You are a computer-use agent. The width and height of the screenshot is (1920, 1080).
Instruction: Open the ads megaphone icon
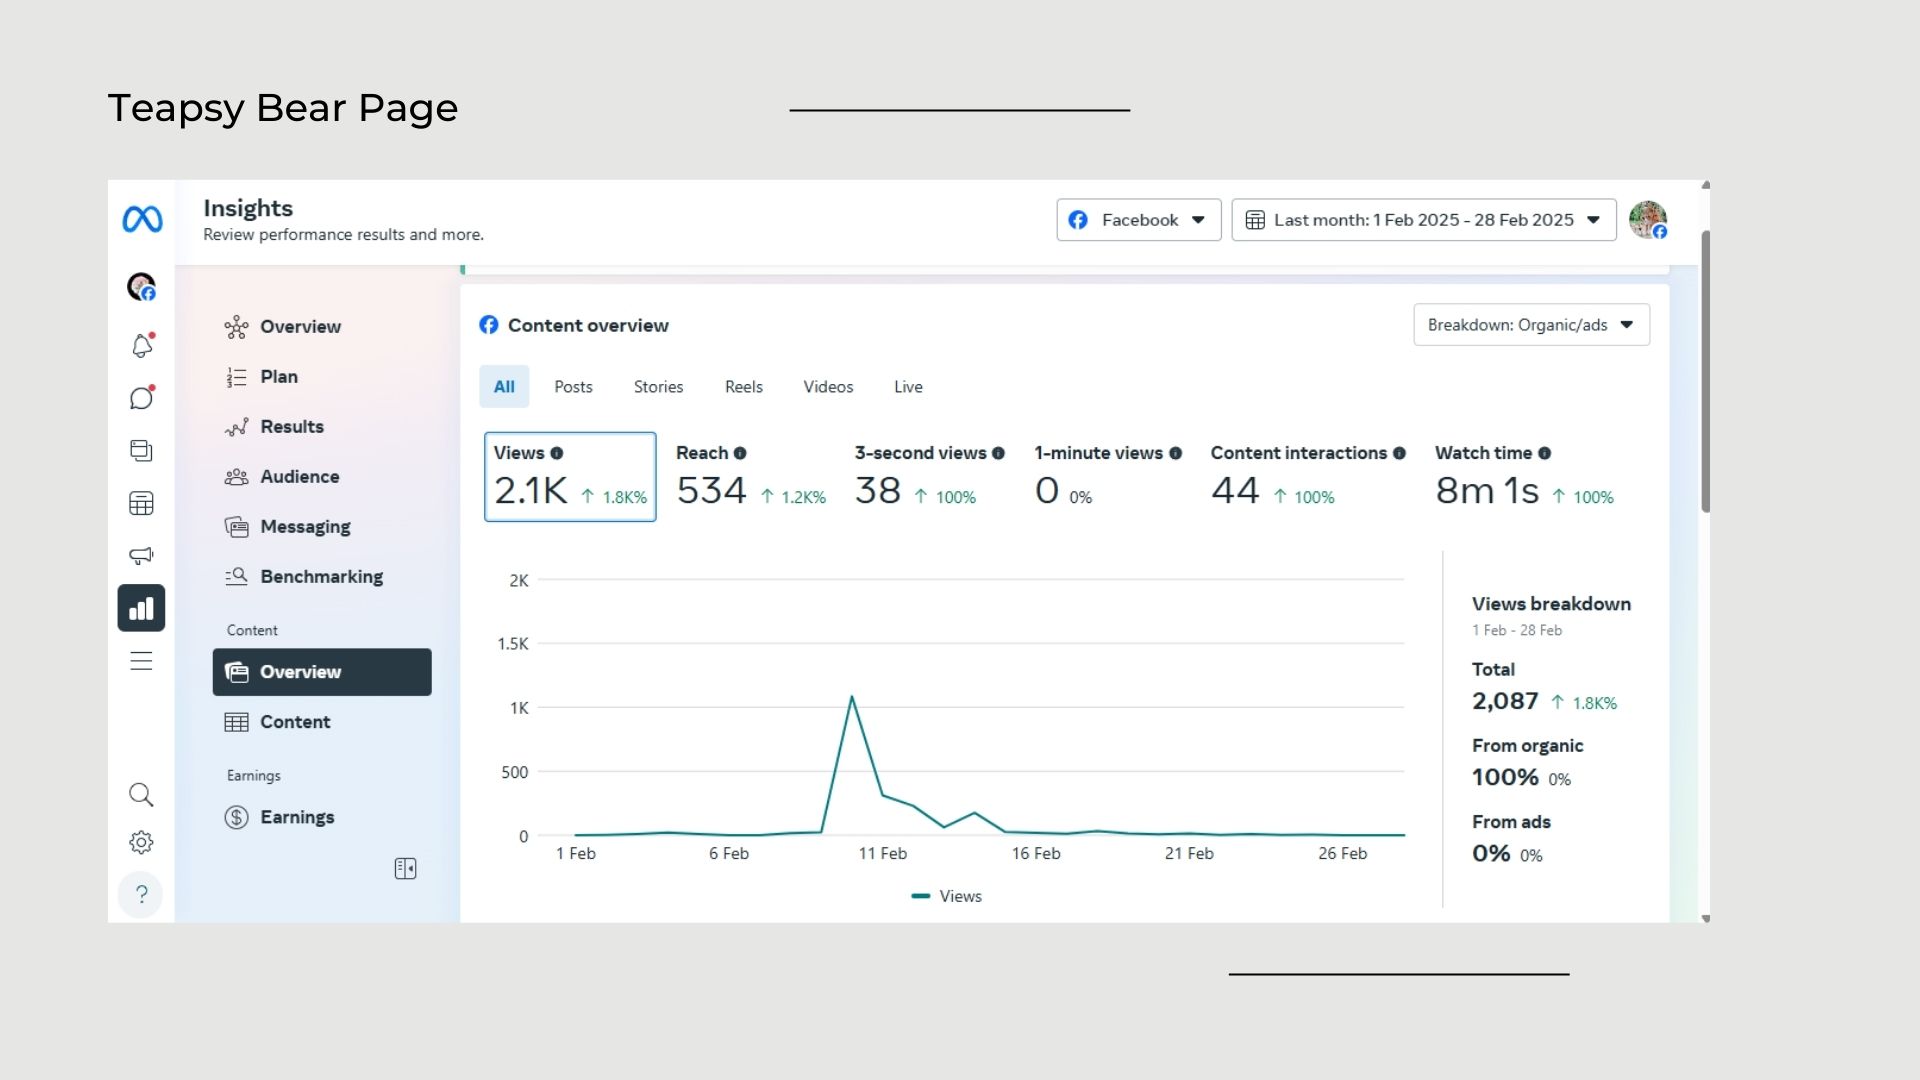tap(142, 555)
